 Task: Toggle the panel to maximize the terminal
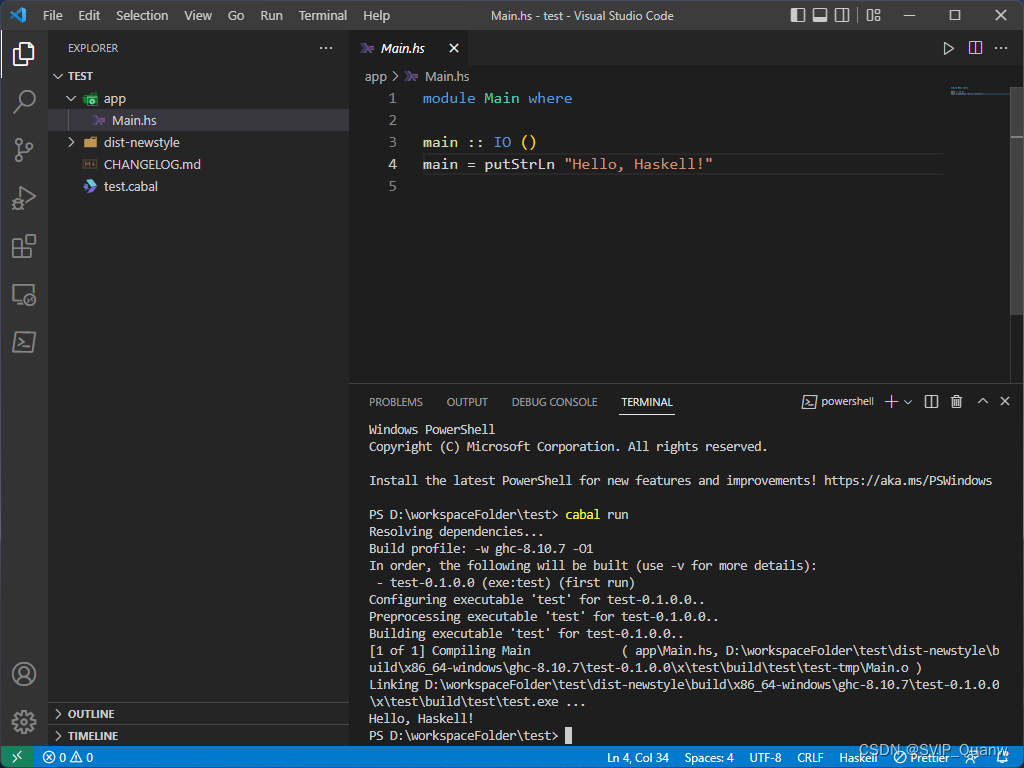click(982, 401)
